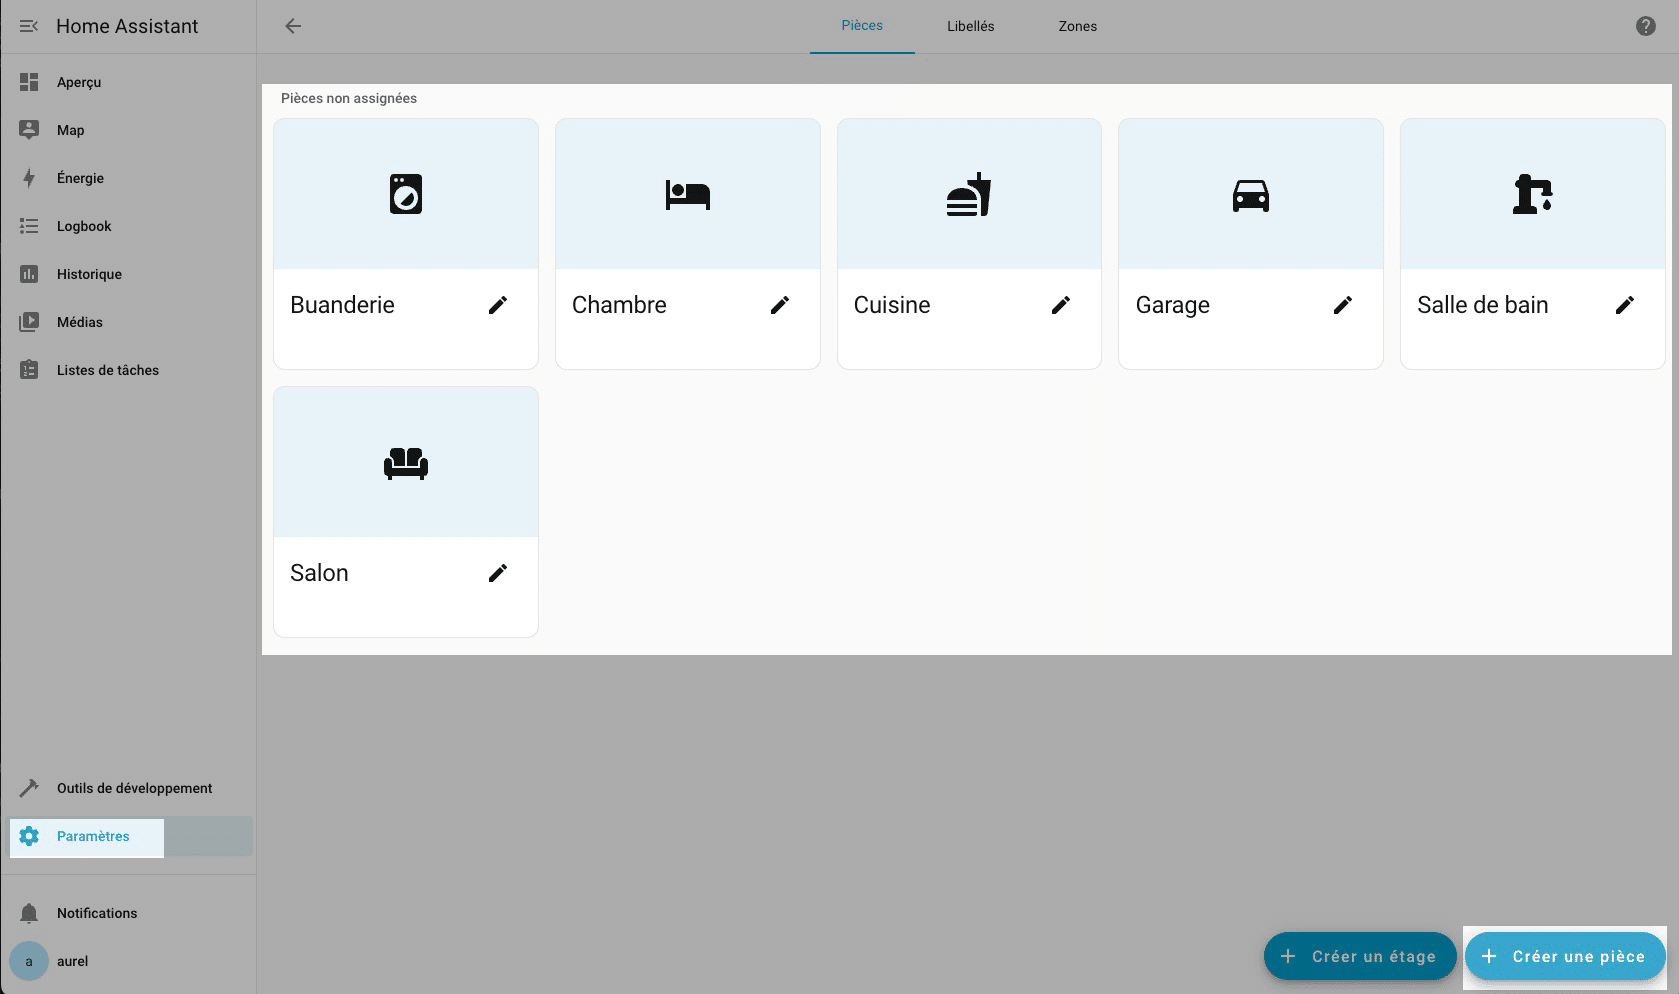Click the Paramètres gear icon
The width and height of the screenshot is (1679, 994).
(29, 836)
